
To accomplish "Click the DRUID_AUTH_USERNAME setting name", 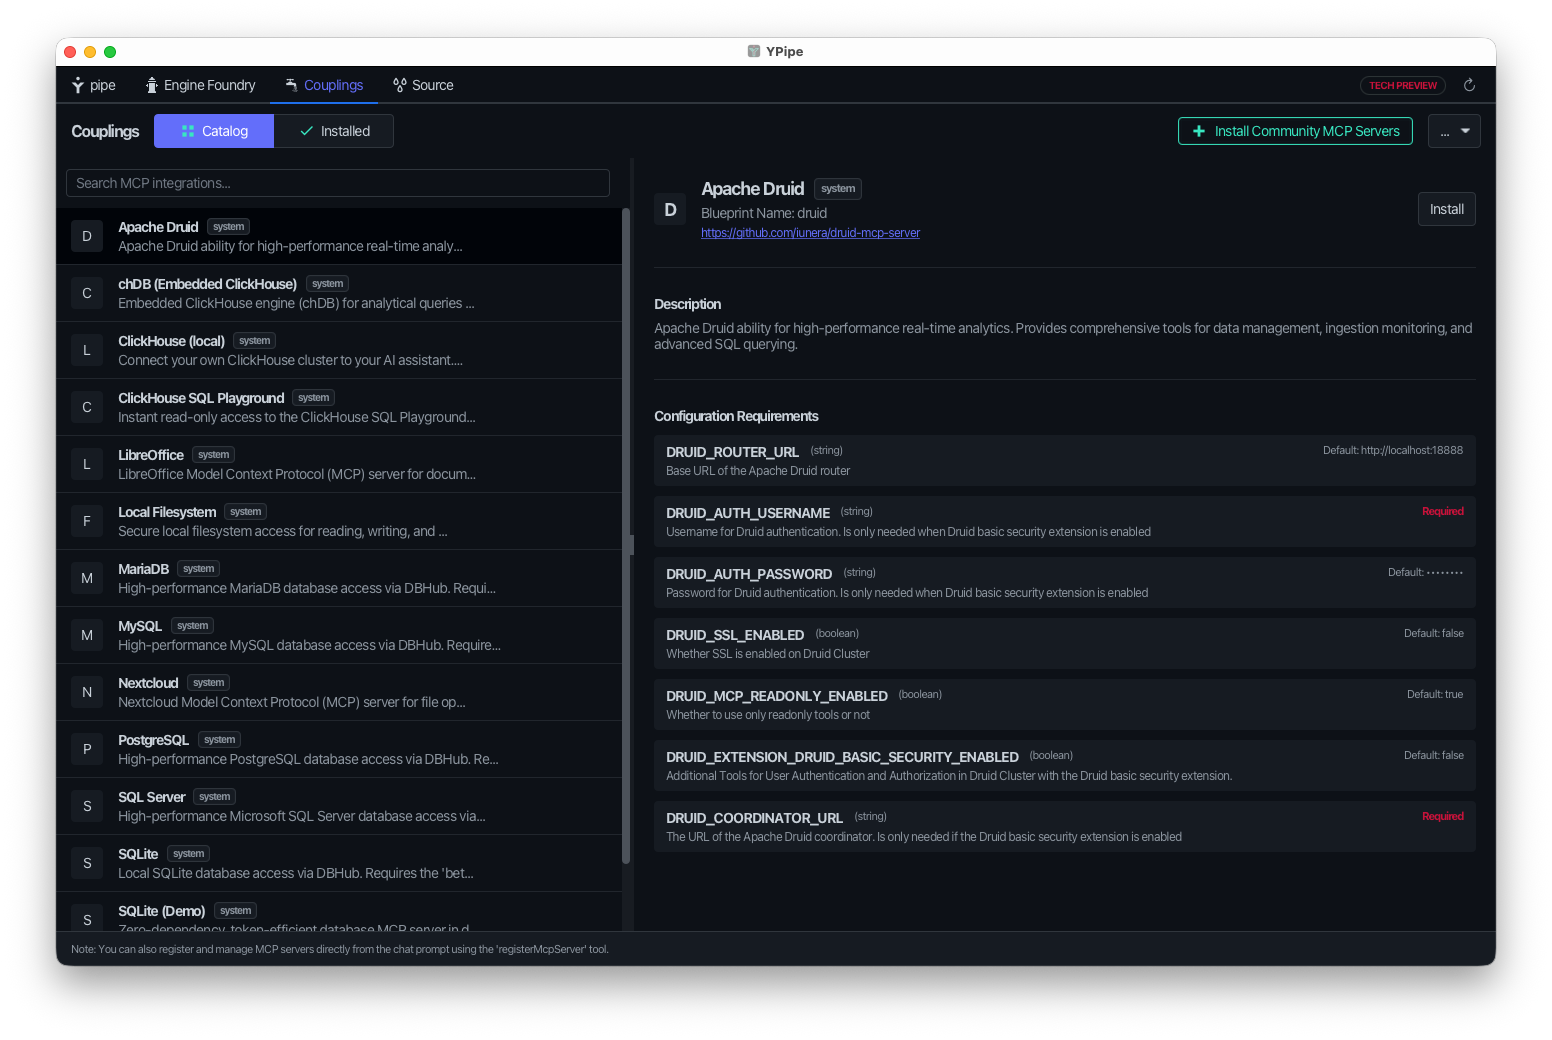I will coord(748,513).
